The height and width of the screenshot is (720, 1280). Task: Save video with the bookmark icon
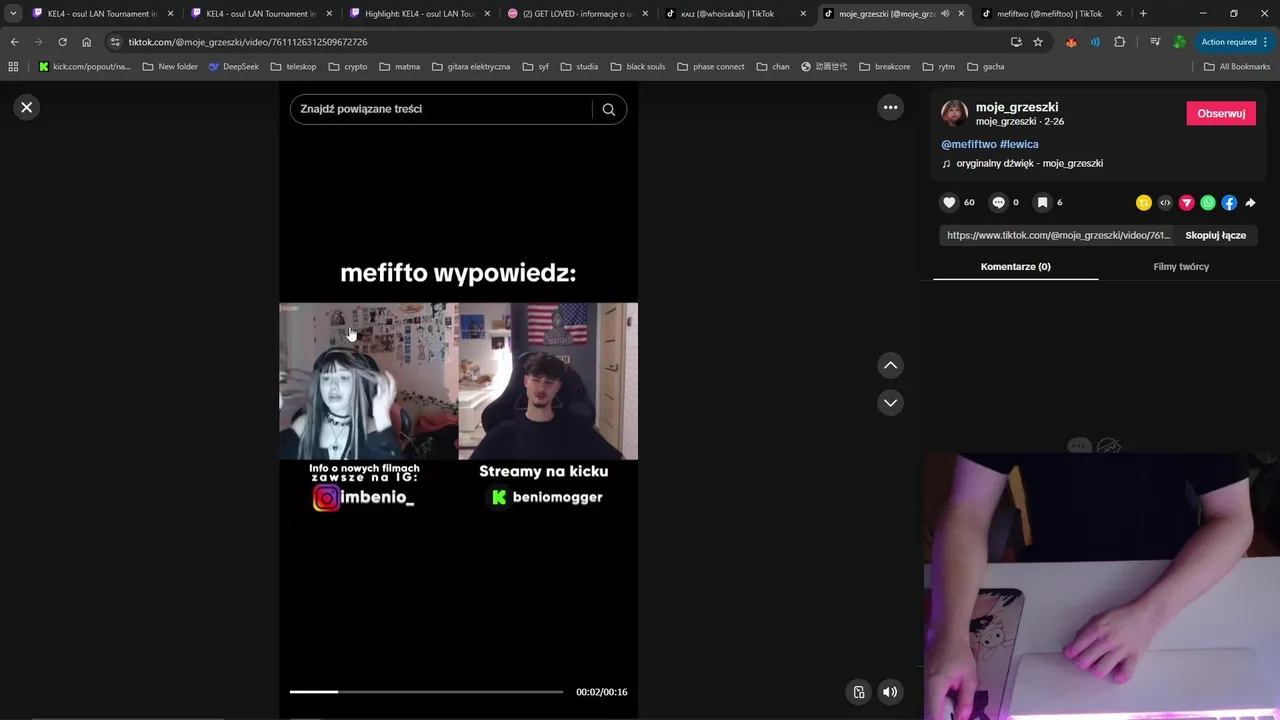tap(1042, 202)
